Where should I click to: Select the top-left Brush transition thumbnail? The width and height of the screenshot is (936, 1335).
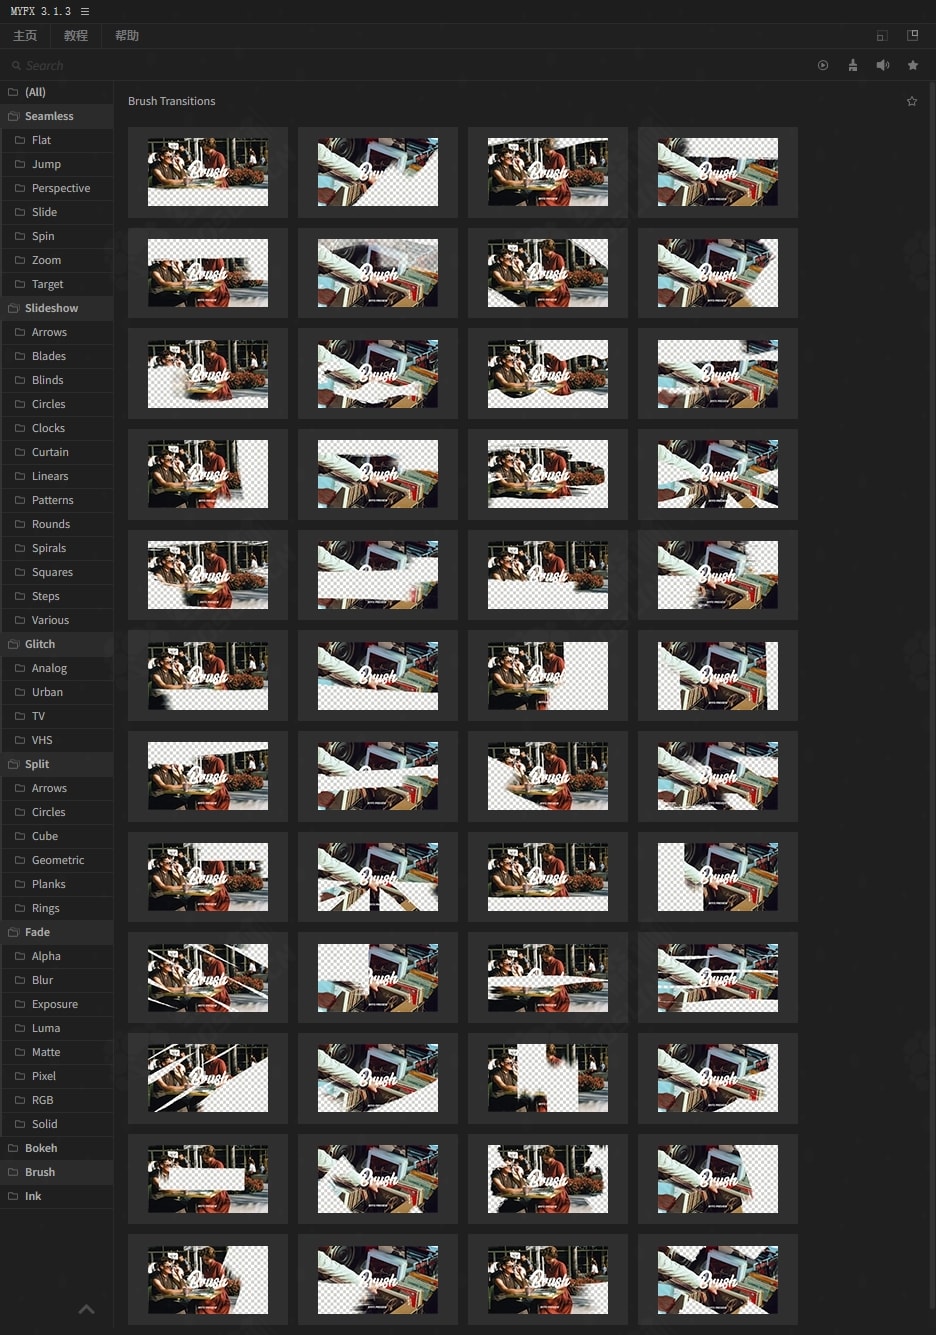(x=208, y=172)
